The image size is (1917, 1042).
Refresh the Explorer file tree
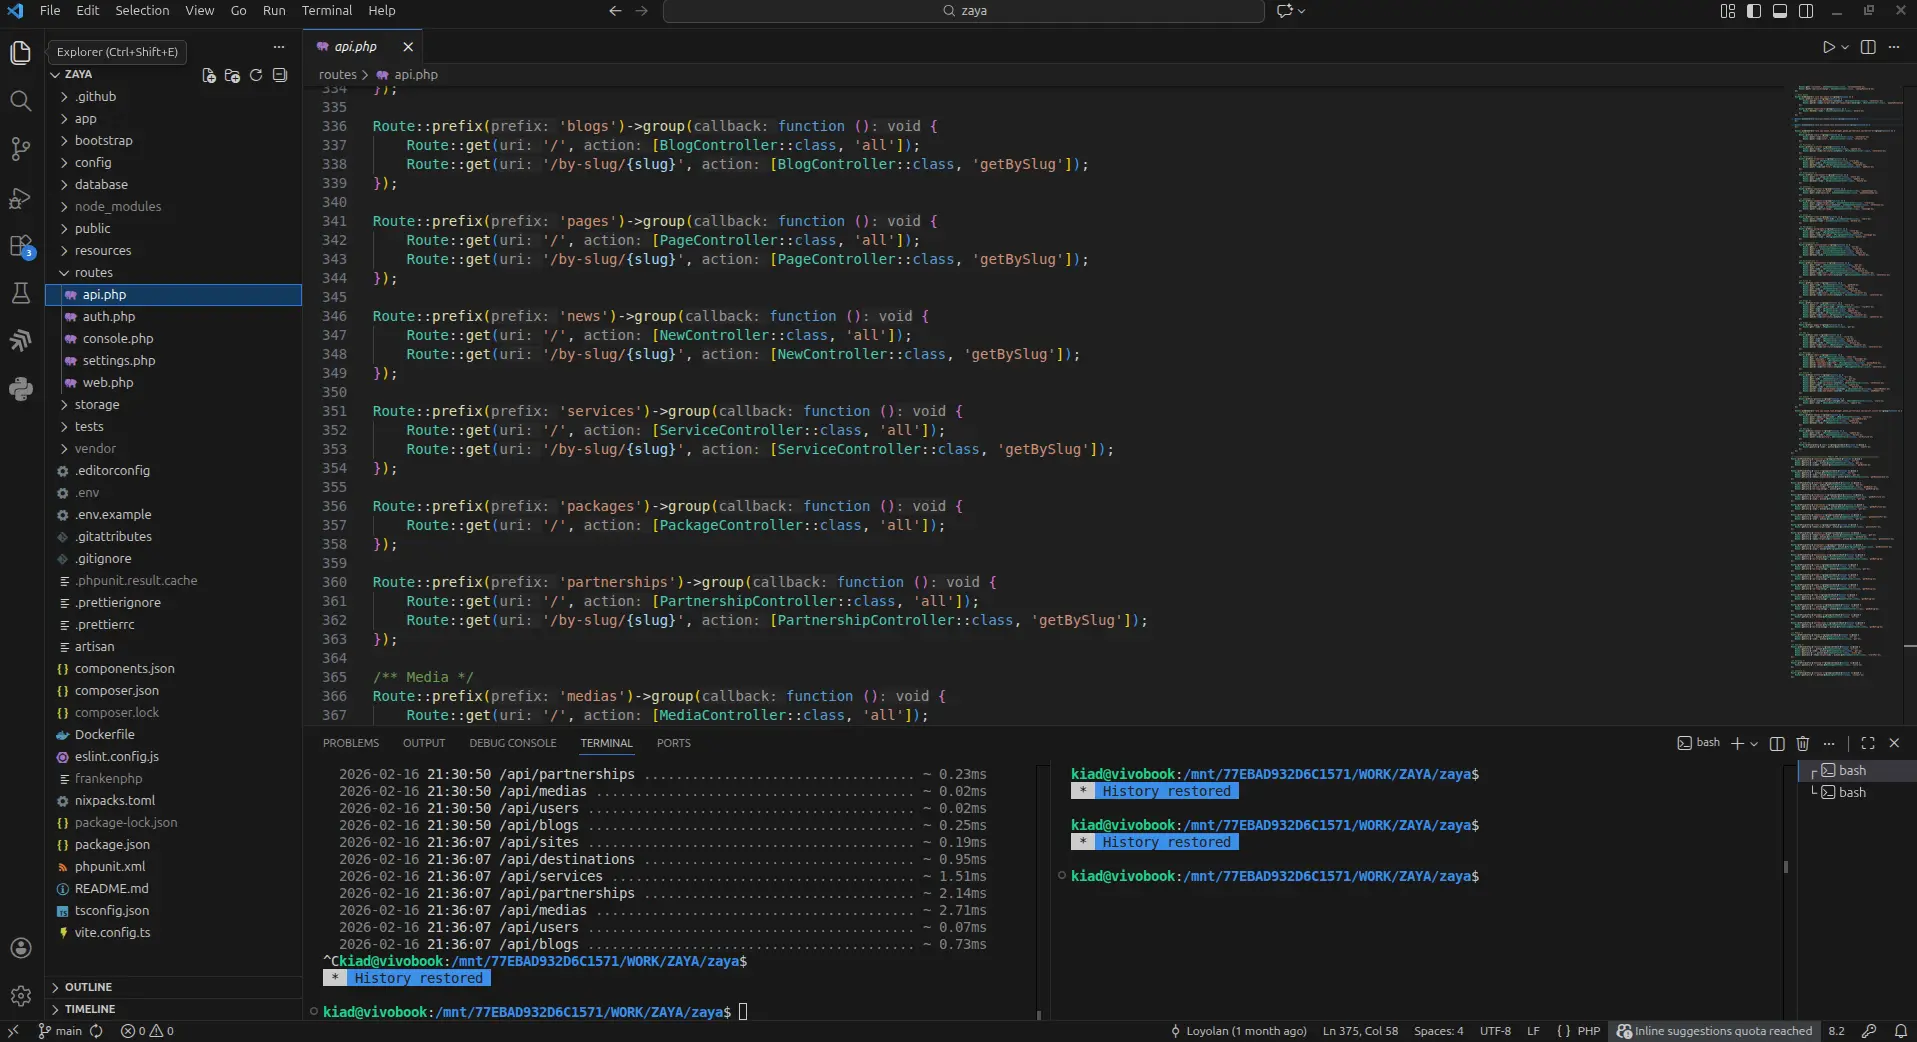(x=256, y=75)
